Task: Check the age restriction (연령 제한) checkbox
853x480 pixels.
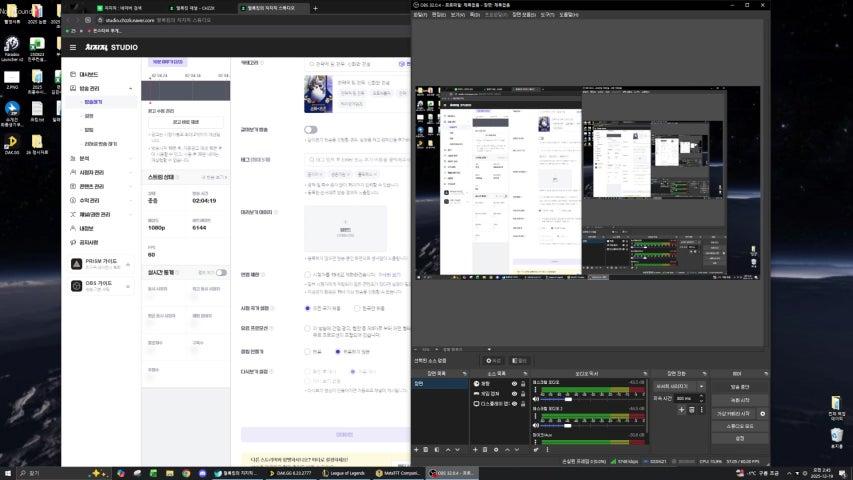Action: click(x=307, y=275)
